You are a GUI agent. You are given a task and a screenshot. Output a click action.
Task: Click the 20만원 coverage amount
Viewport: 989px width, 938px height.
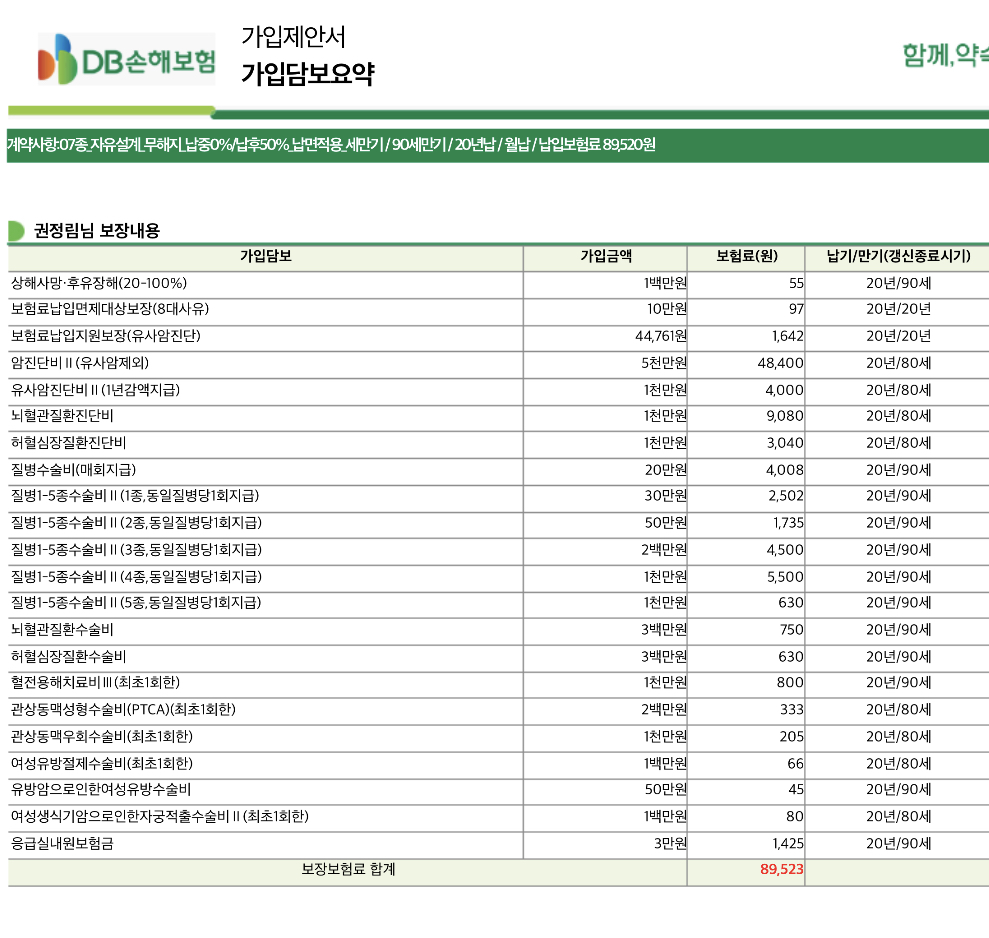[x=665, y=471]
